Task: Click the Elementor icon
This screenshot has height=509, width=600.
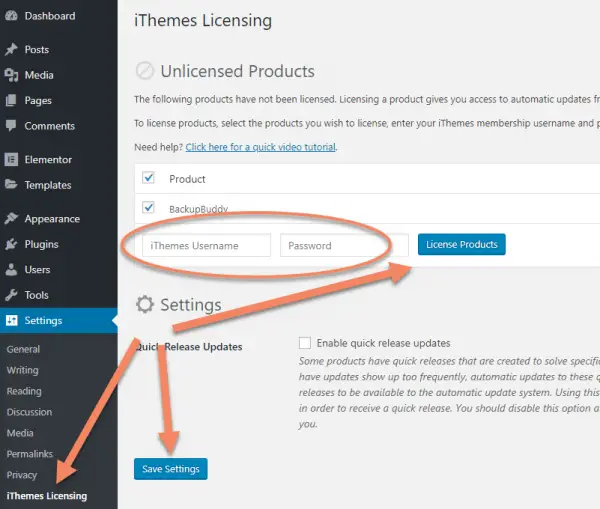Action: (x=11, y=160)
